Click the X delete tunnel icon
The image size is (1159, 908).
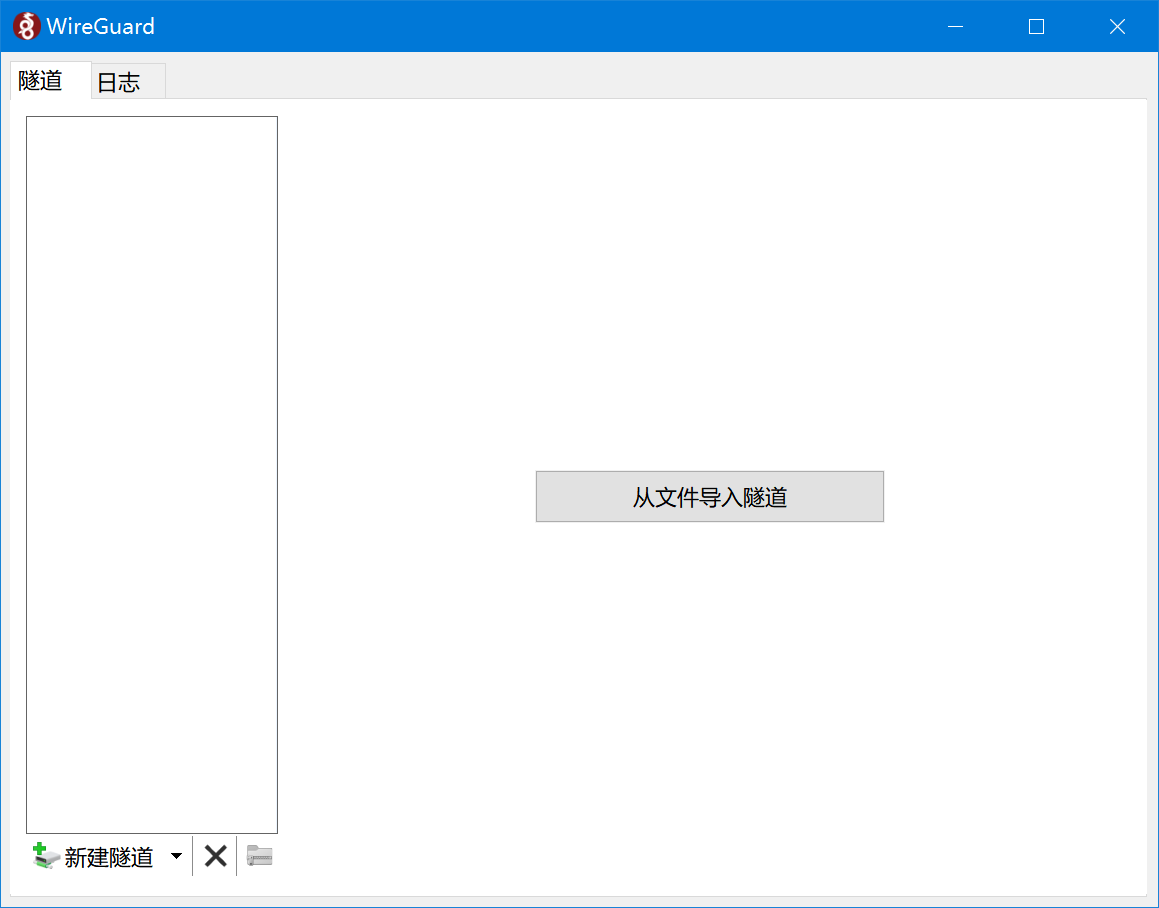pyautogui.click(x=215, y=856)
